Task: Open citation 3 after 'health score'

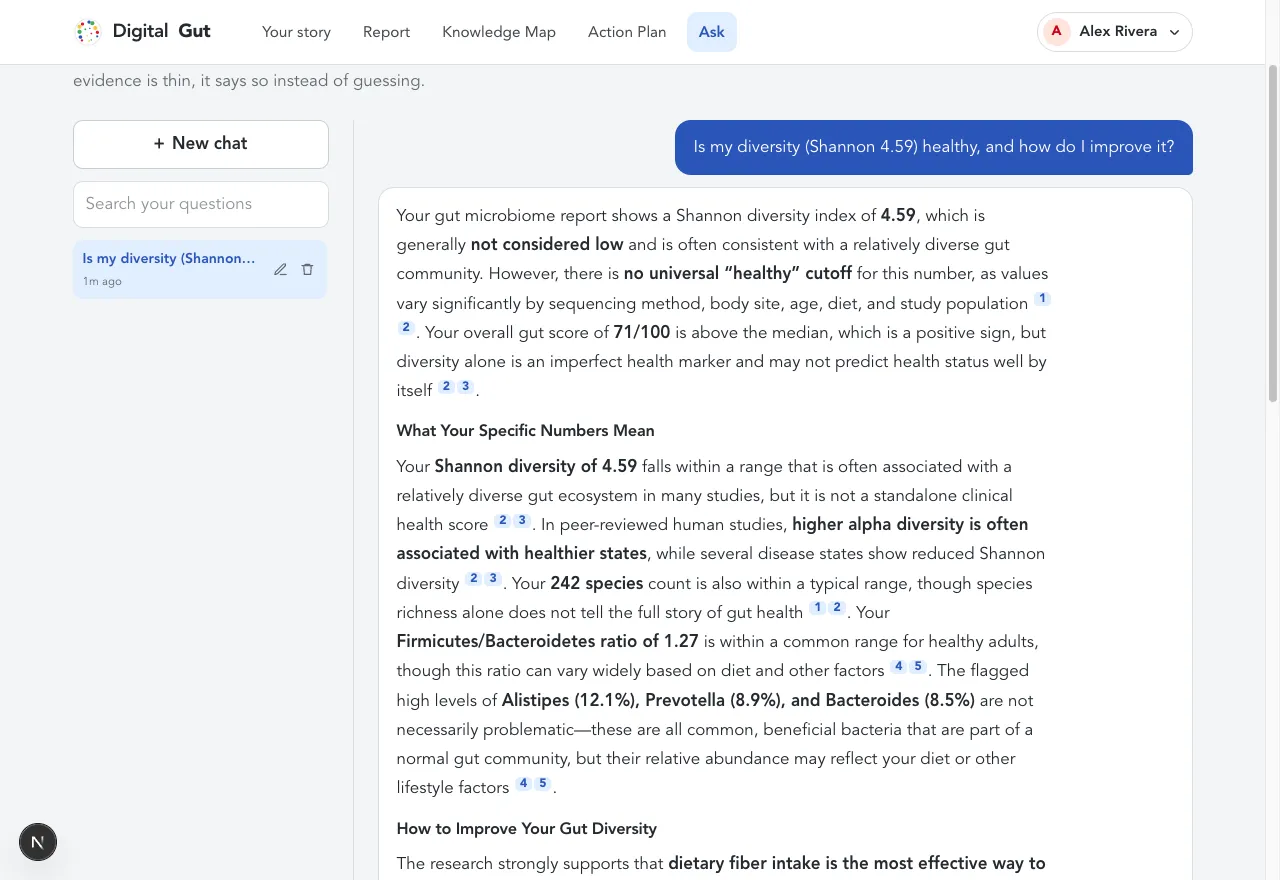Action: click(x=522, y=520)
